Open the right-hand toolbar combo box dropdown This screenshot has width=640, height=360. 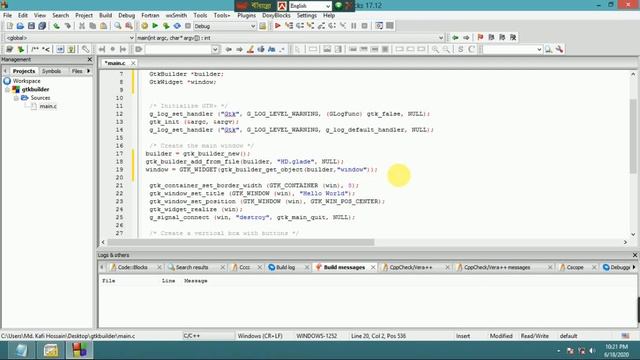(539, 49)
